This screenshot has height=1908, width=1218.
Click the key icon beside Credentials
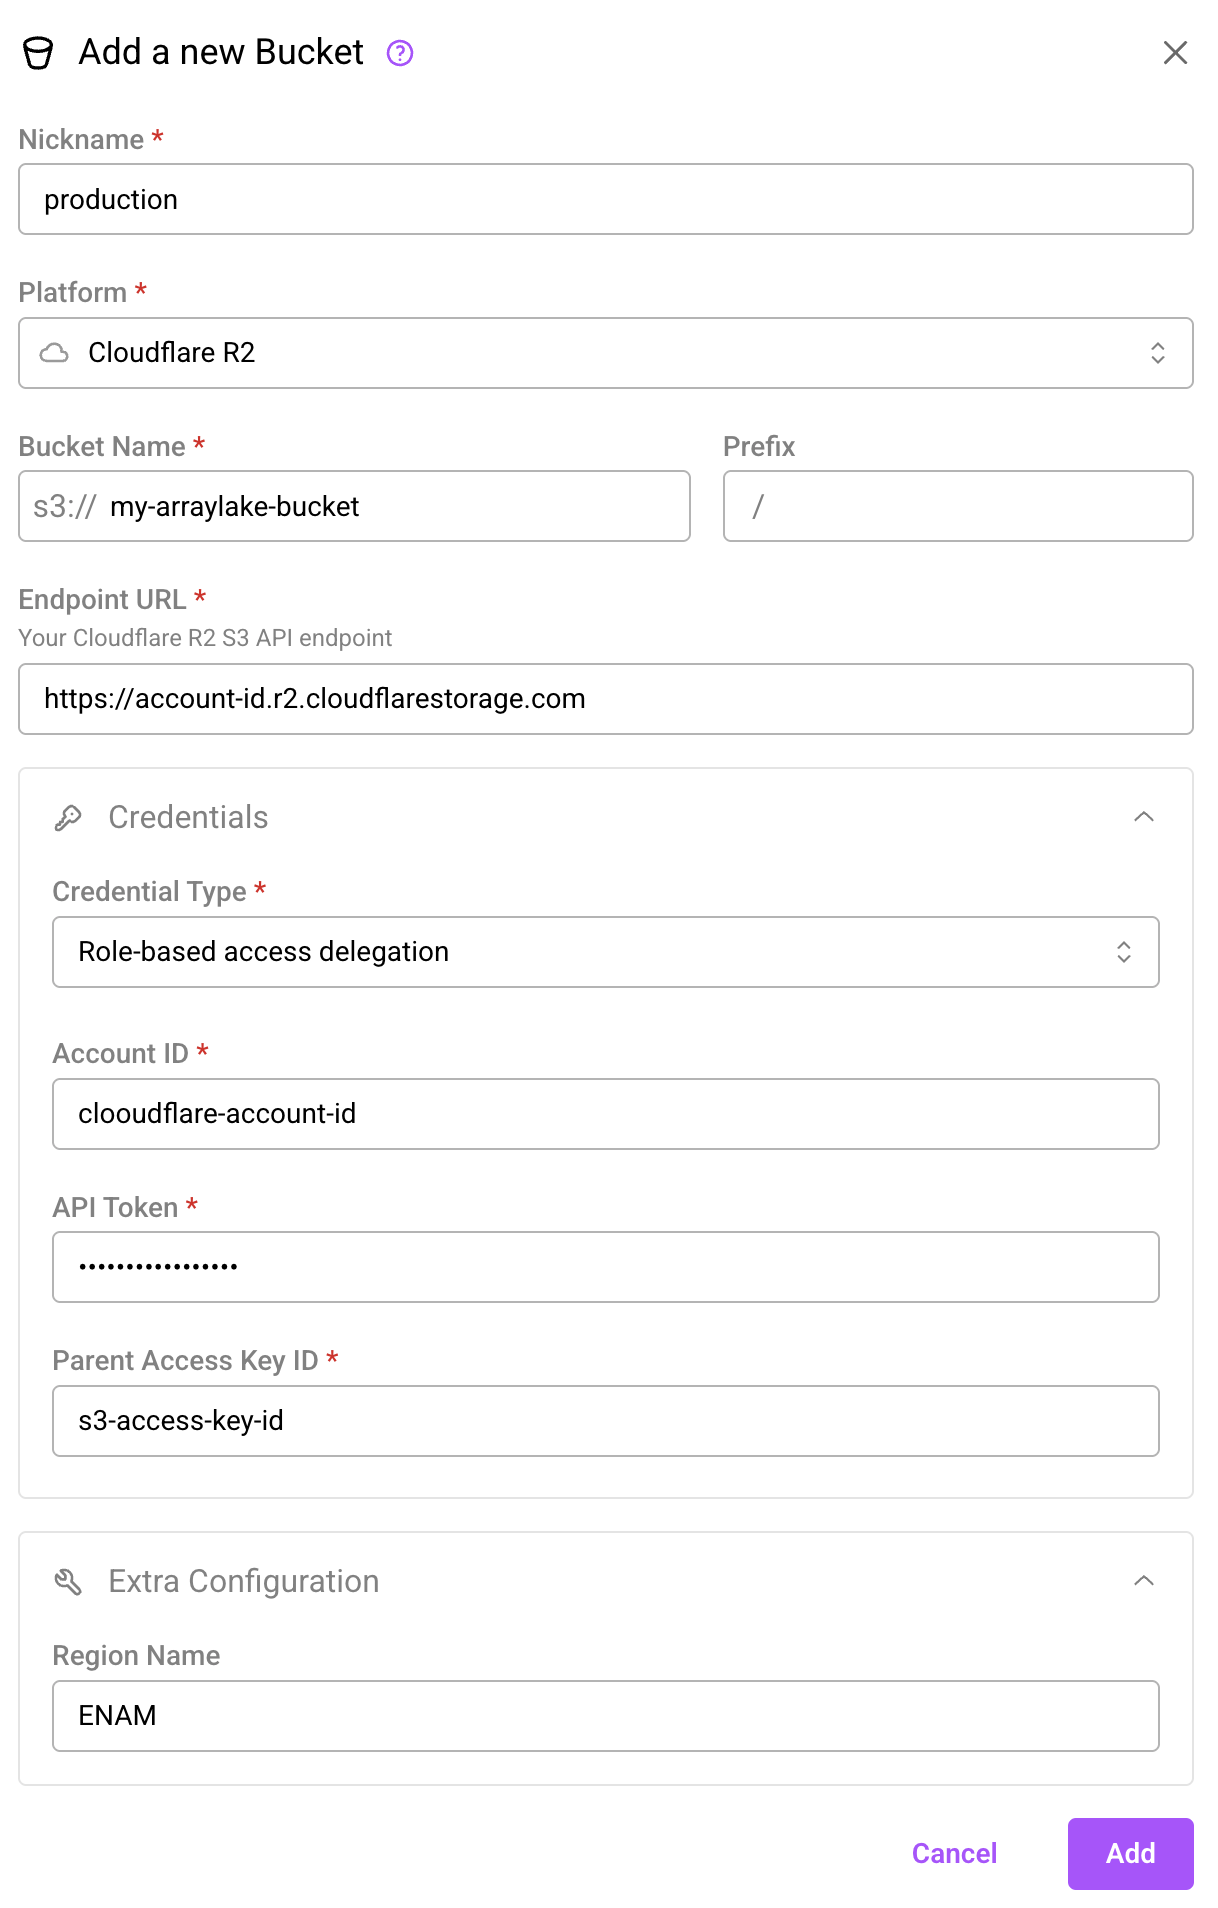pyautogui.click(x=68, y=818)
